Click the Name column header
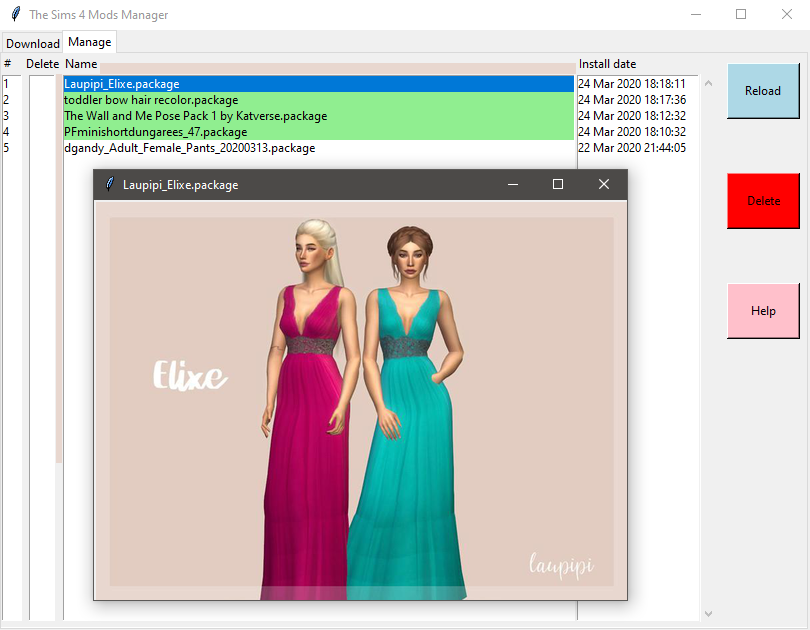 81,64
